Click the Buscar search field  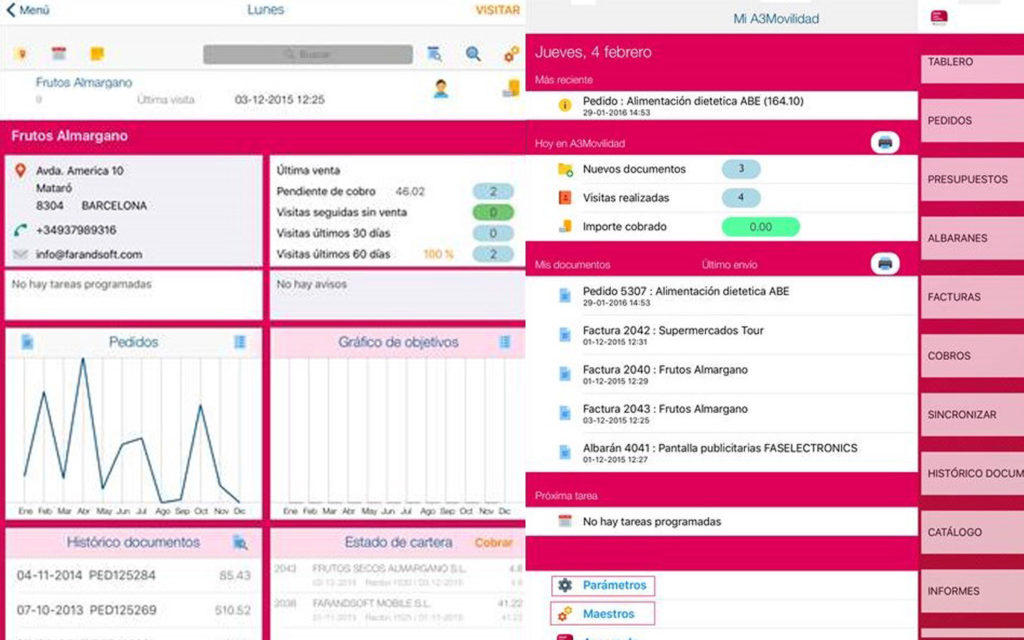click(x=308, y=54)
